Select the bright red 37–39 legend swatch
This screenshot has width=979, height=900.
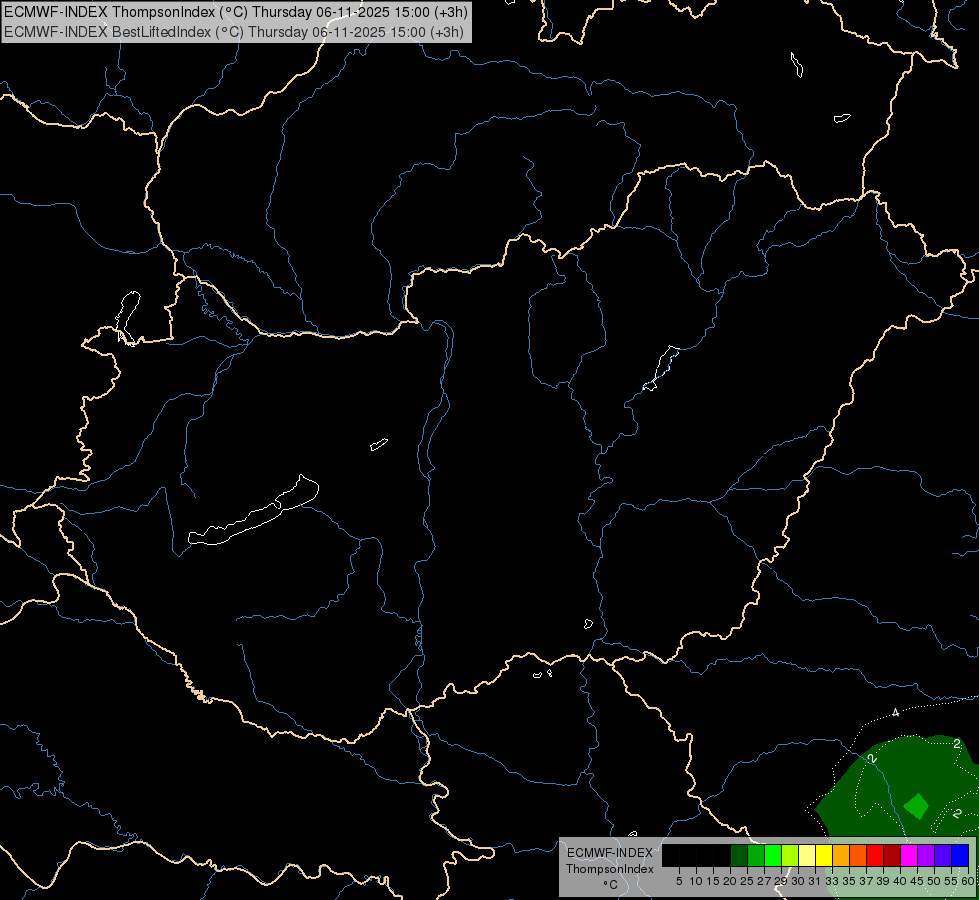tap(875, 855)
